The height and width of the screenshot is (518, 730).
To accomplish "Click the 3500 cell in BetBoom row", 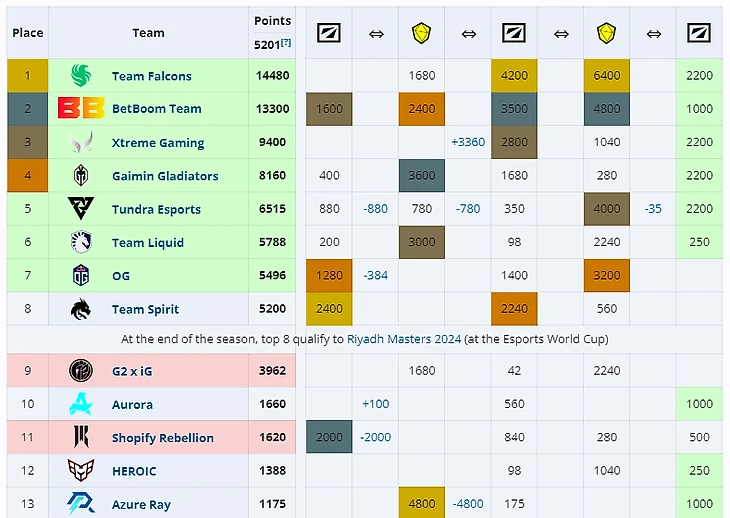I will coord(514,109).
